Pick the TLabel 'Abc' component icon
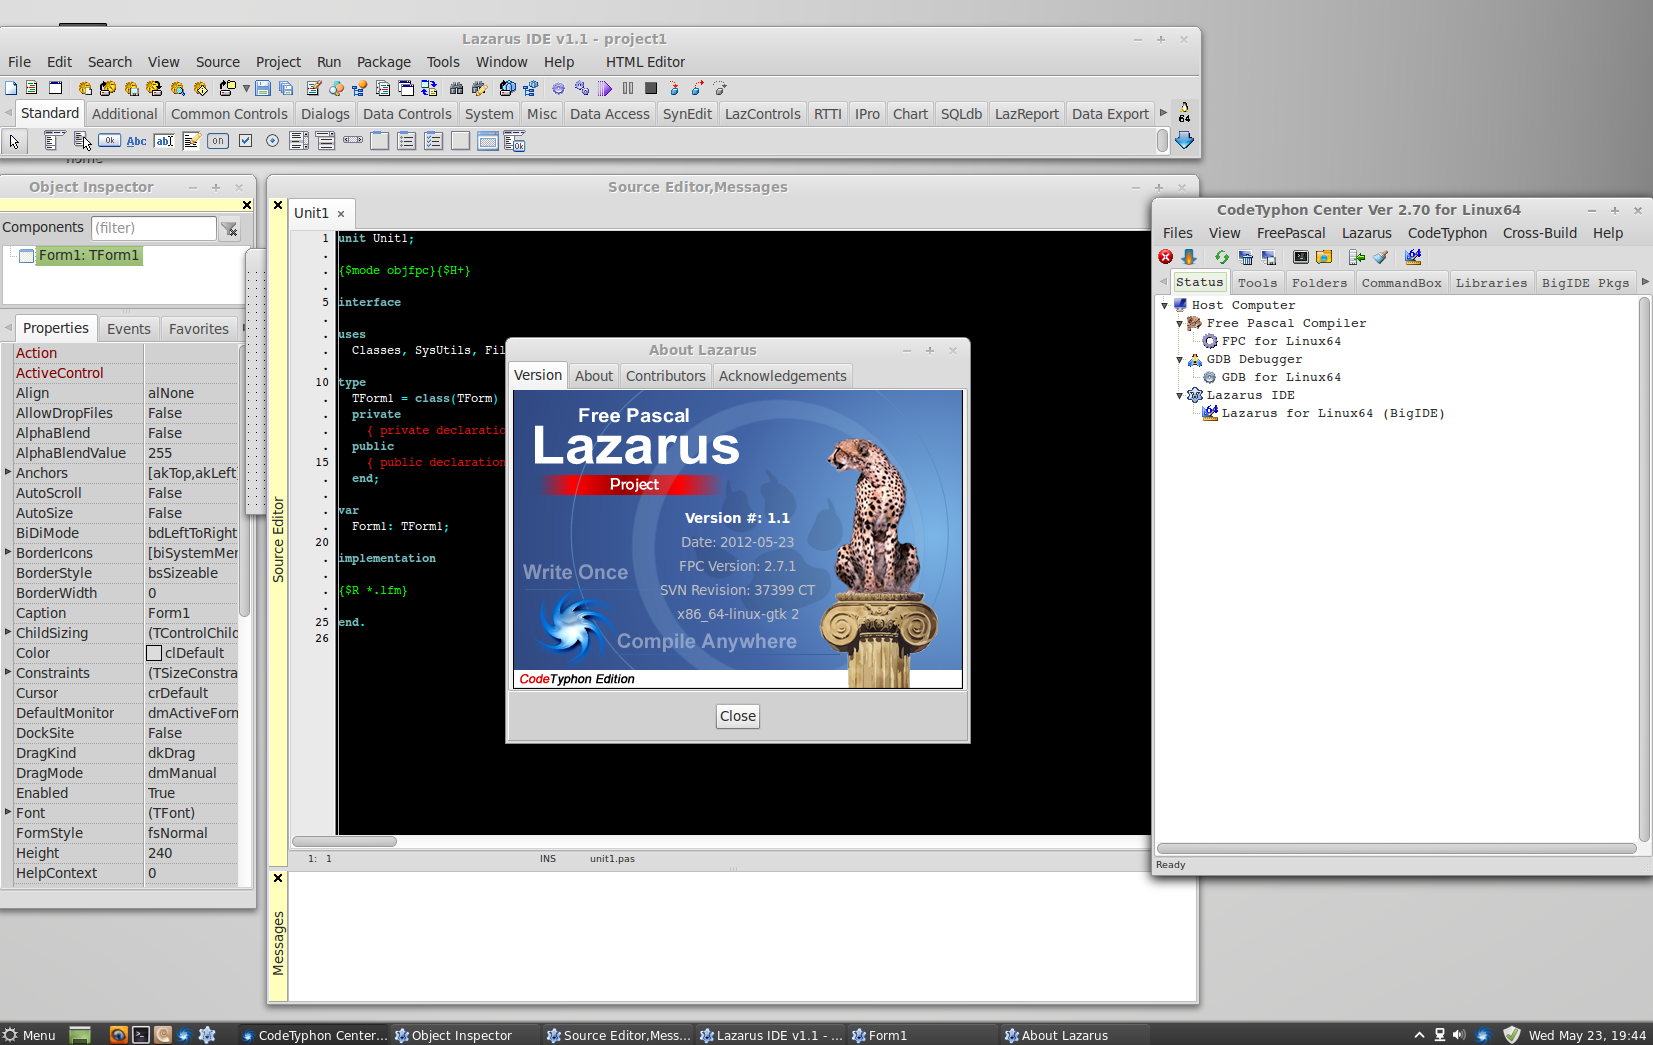 coord(136,141)
